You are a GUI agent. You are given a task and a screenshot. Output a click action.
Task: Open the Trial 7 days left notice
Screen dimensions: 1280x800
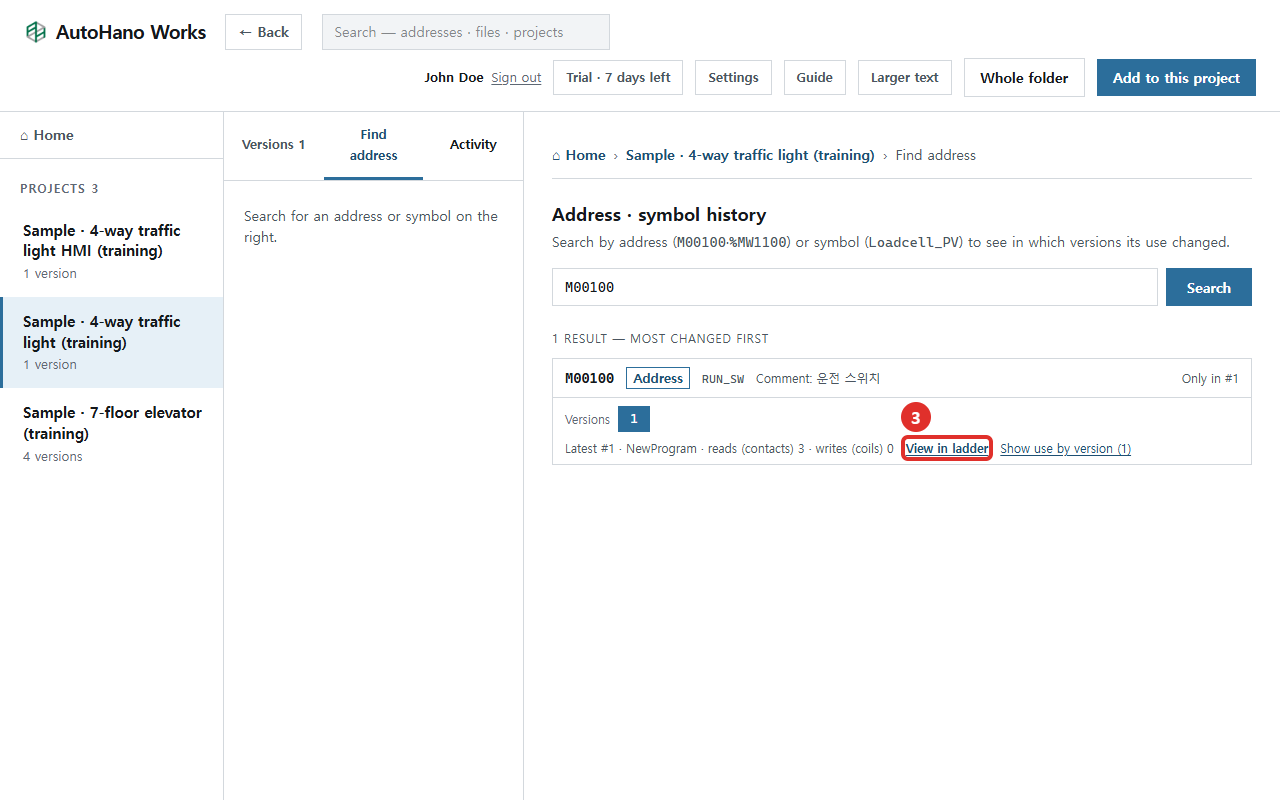[x=618, y=78]
